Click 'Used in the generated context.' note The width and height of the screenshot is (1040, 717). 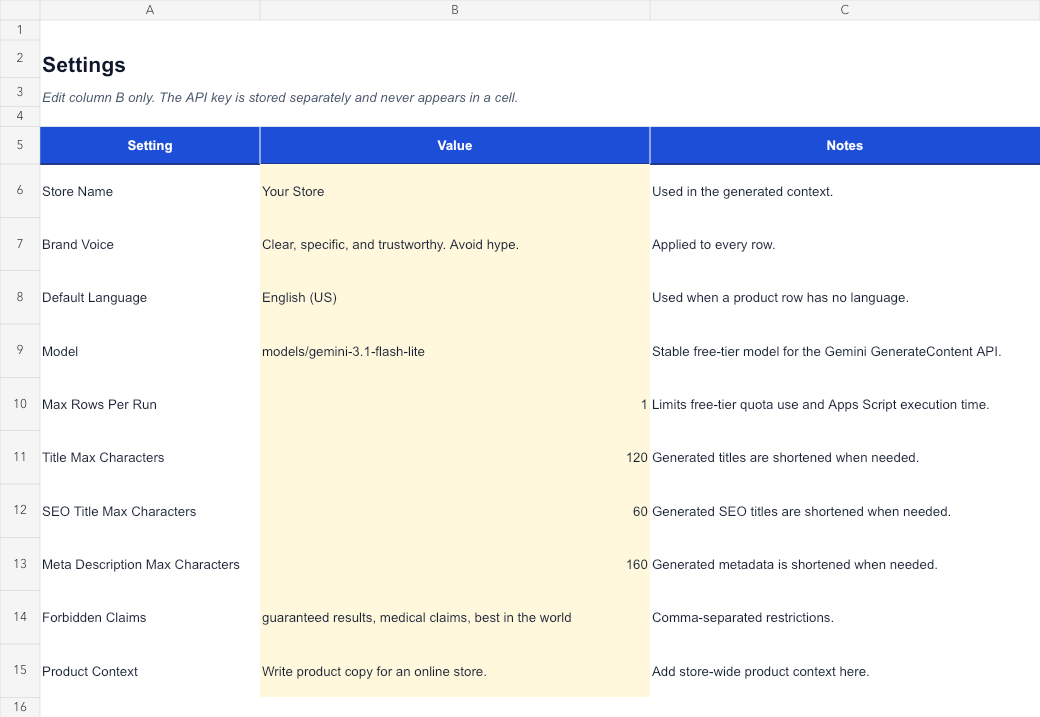pos(742,192)
